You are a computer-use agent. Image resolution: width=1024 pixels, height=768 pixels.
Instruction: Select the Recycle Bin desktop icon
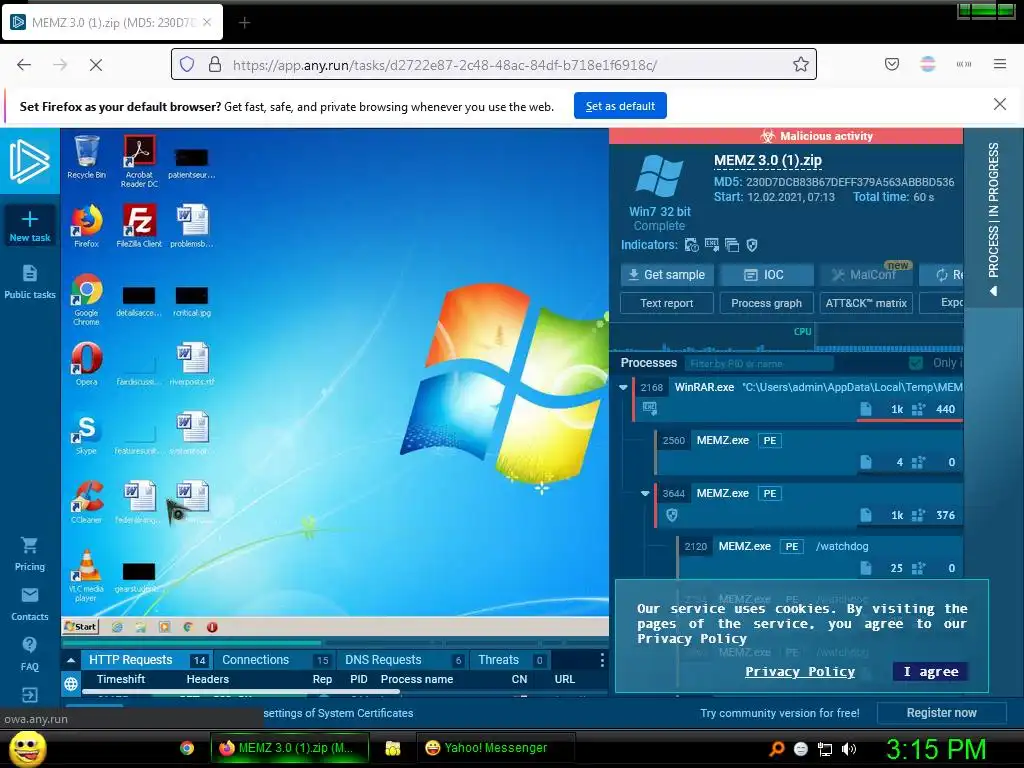pyautogui.click(x=86, y=156)
